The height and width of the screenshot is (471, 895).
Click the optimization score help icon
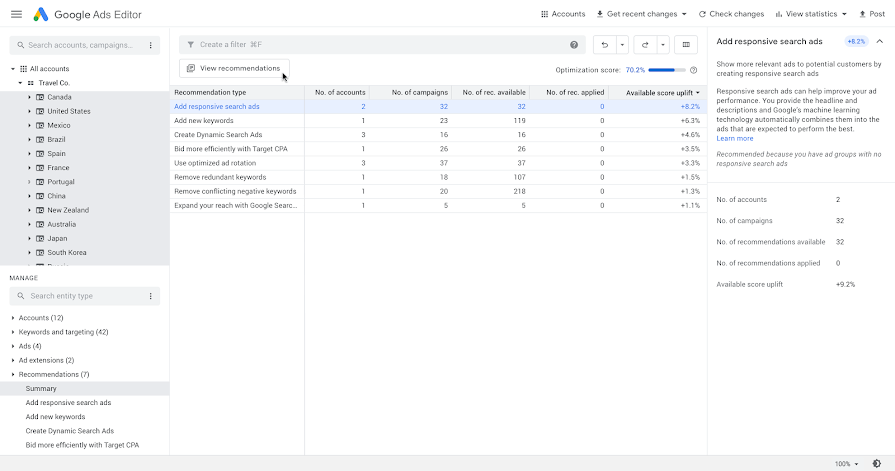click(x=694, y=70)
